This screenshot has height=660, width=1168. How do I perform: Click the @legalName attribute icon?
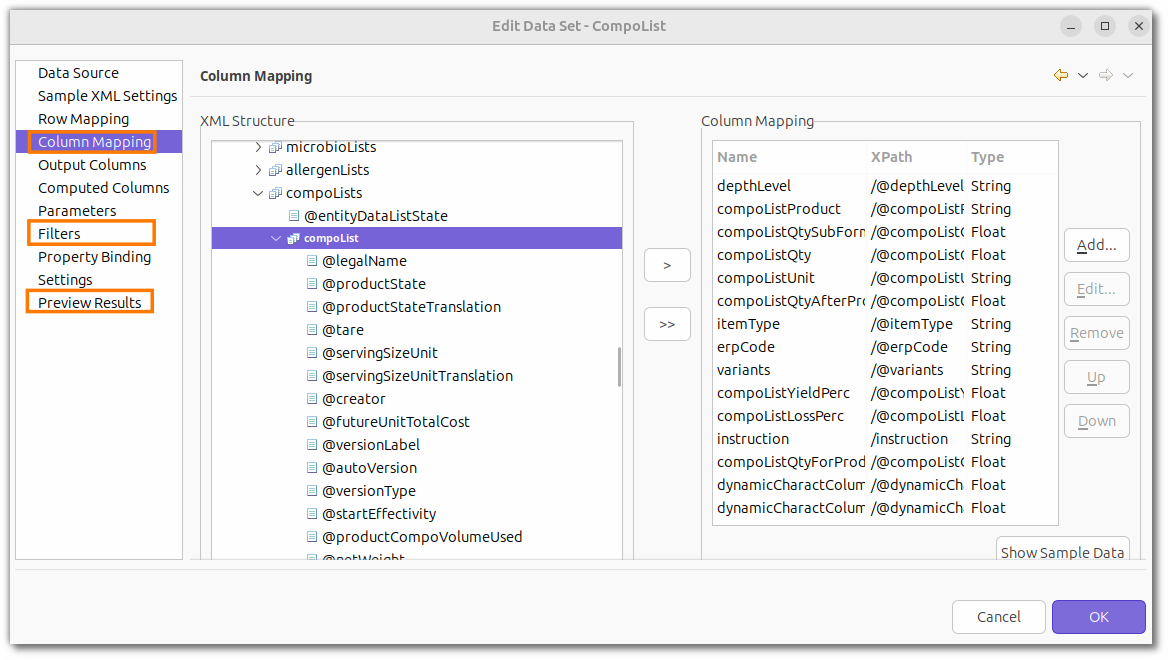(x=312, y=261)
